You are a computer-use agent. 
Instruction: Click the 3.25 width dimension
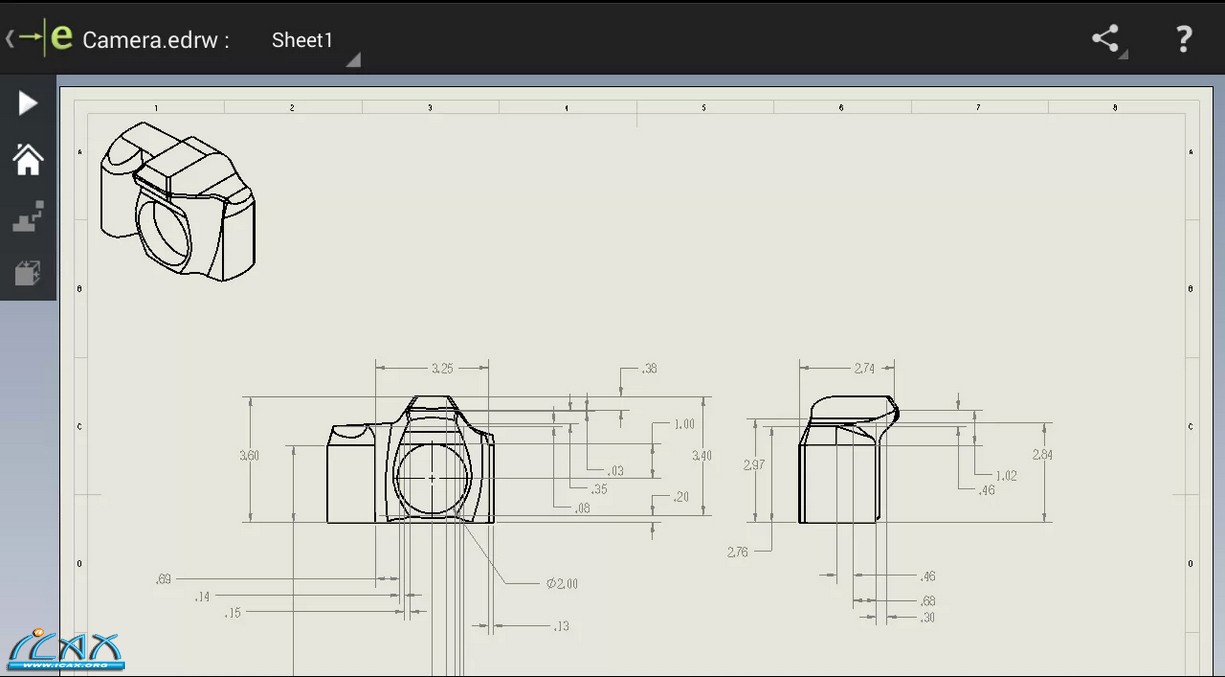pos(442,368)
